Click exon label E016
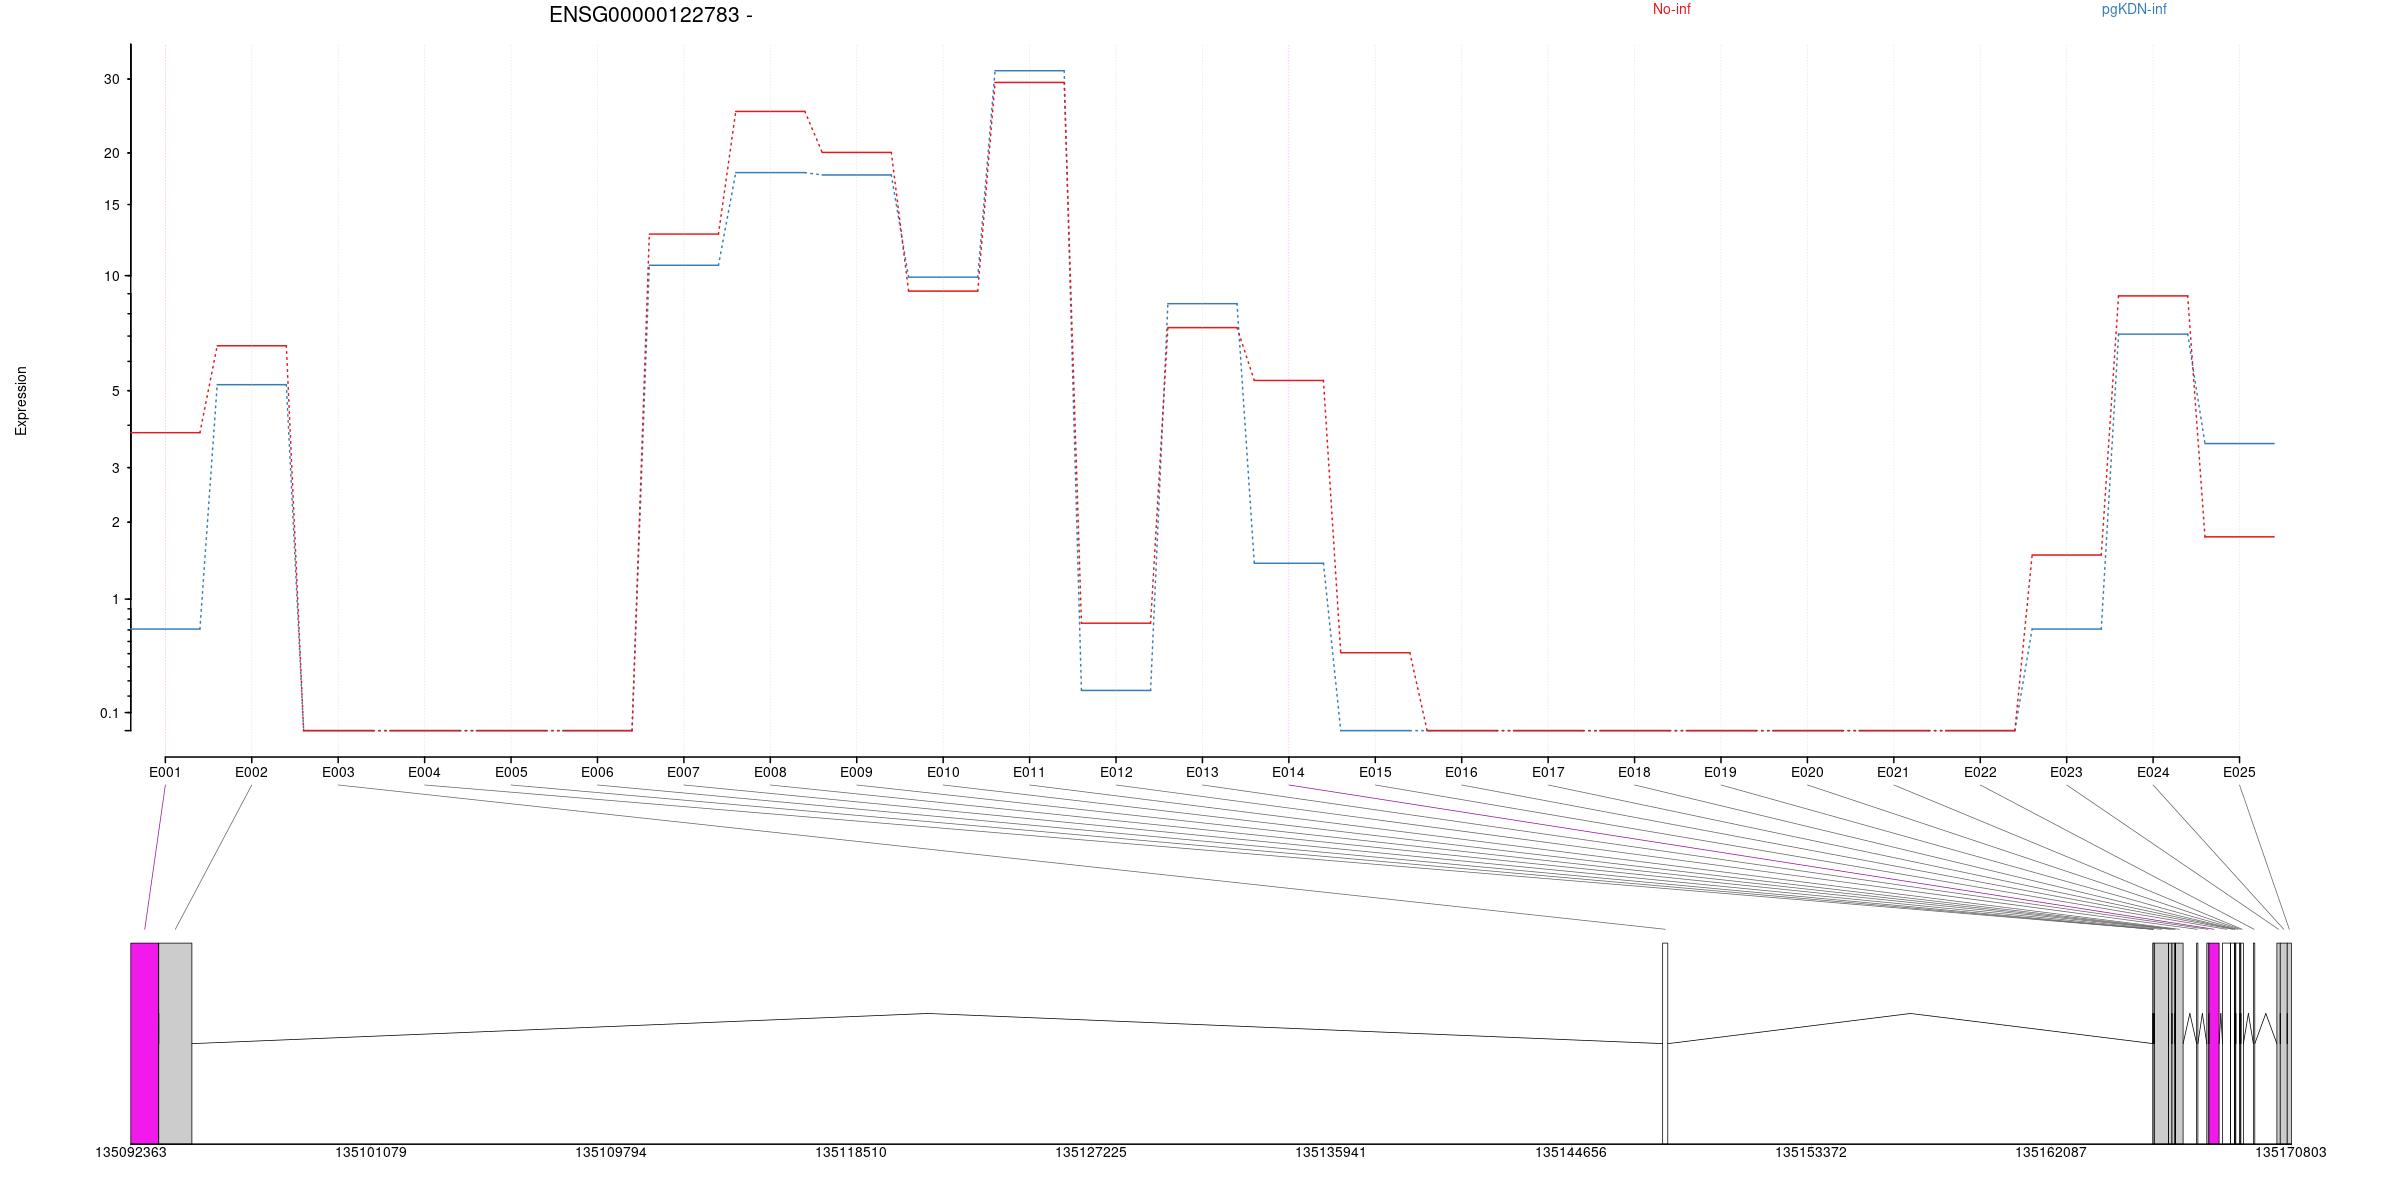Screen dimensions: 2400x1200 [x=1461, y=772]
